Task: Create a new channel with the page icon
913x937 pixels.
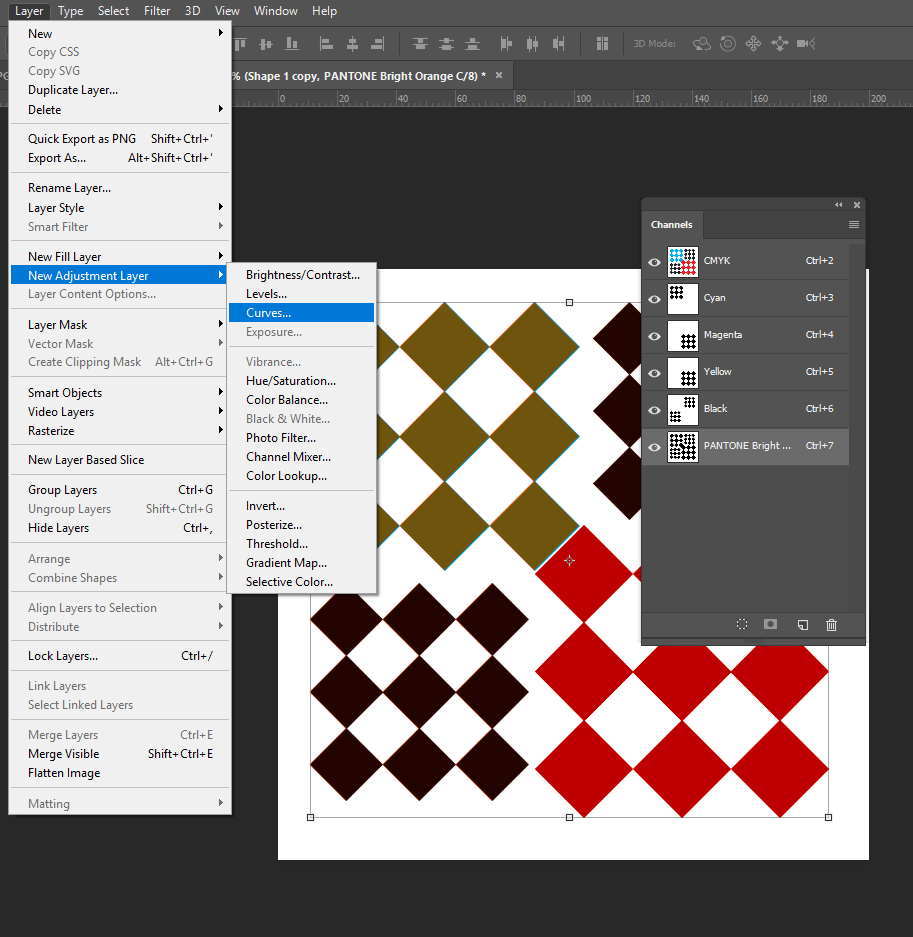Action: [x=802, y=624]
